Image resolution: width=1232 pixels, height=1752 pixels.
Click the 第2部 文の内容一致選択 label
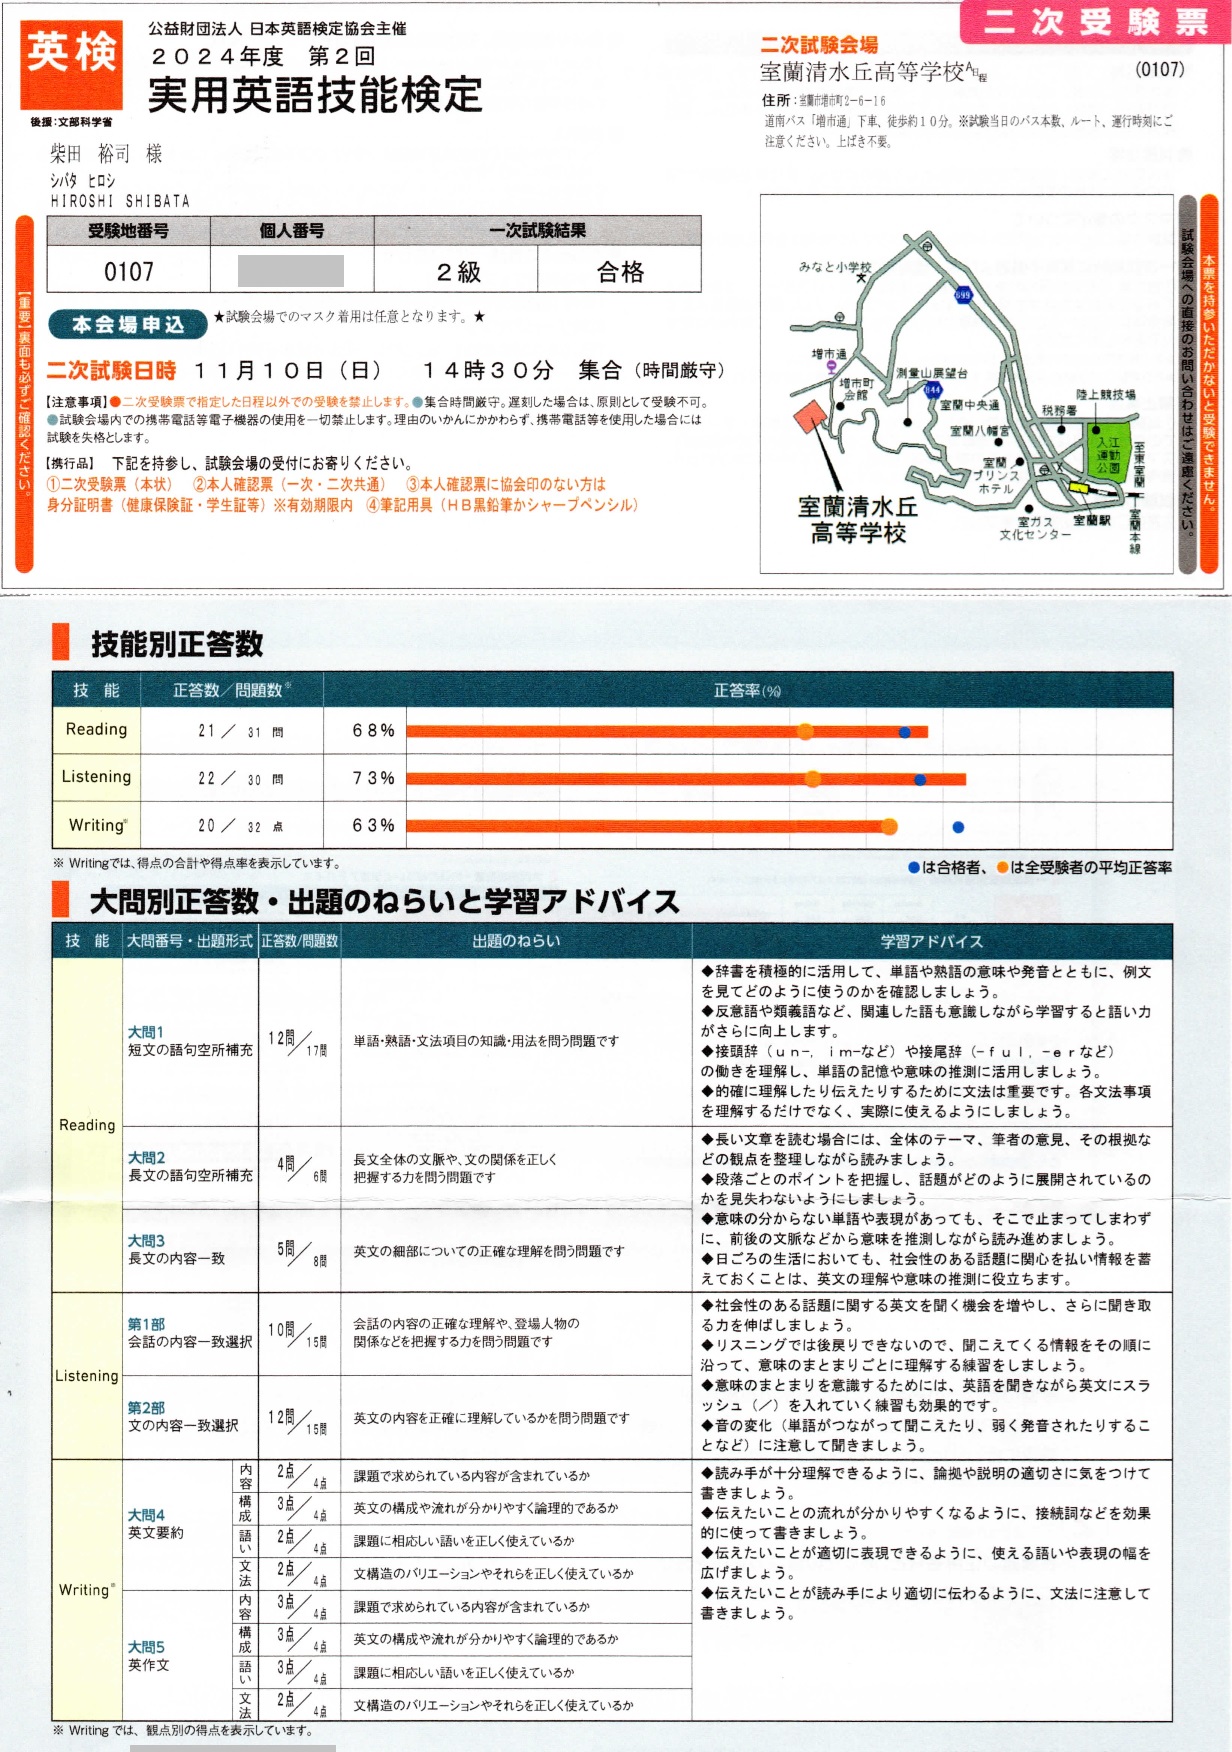[x=183, y=1416]
